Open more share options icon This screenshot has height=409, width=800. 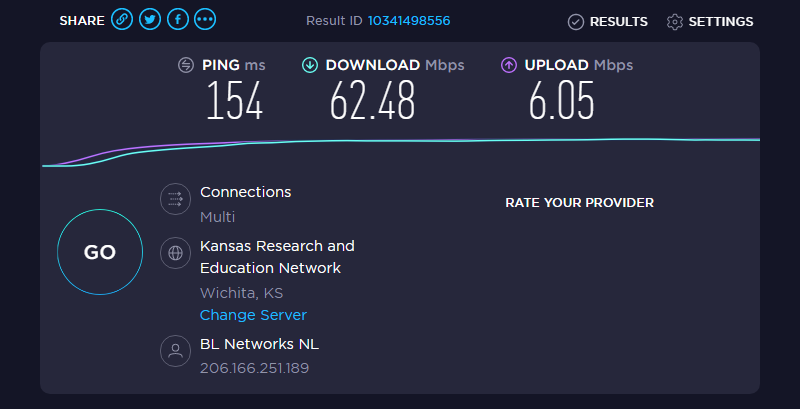[x=205, y=20]
